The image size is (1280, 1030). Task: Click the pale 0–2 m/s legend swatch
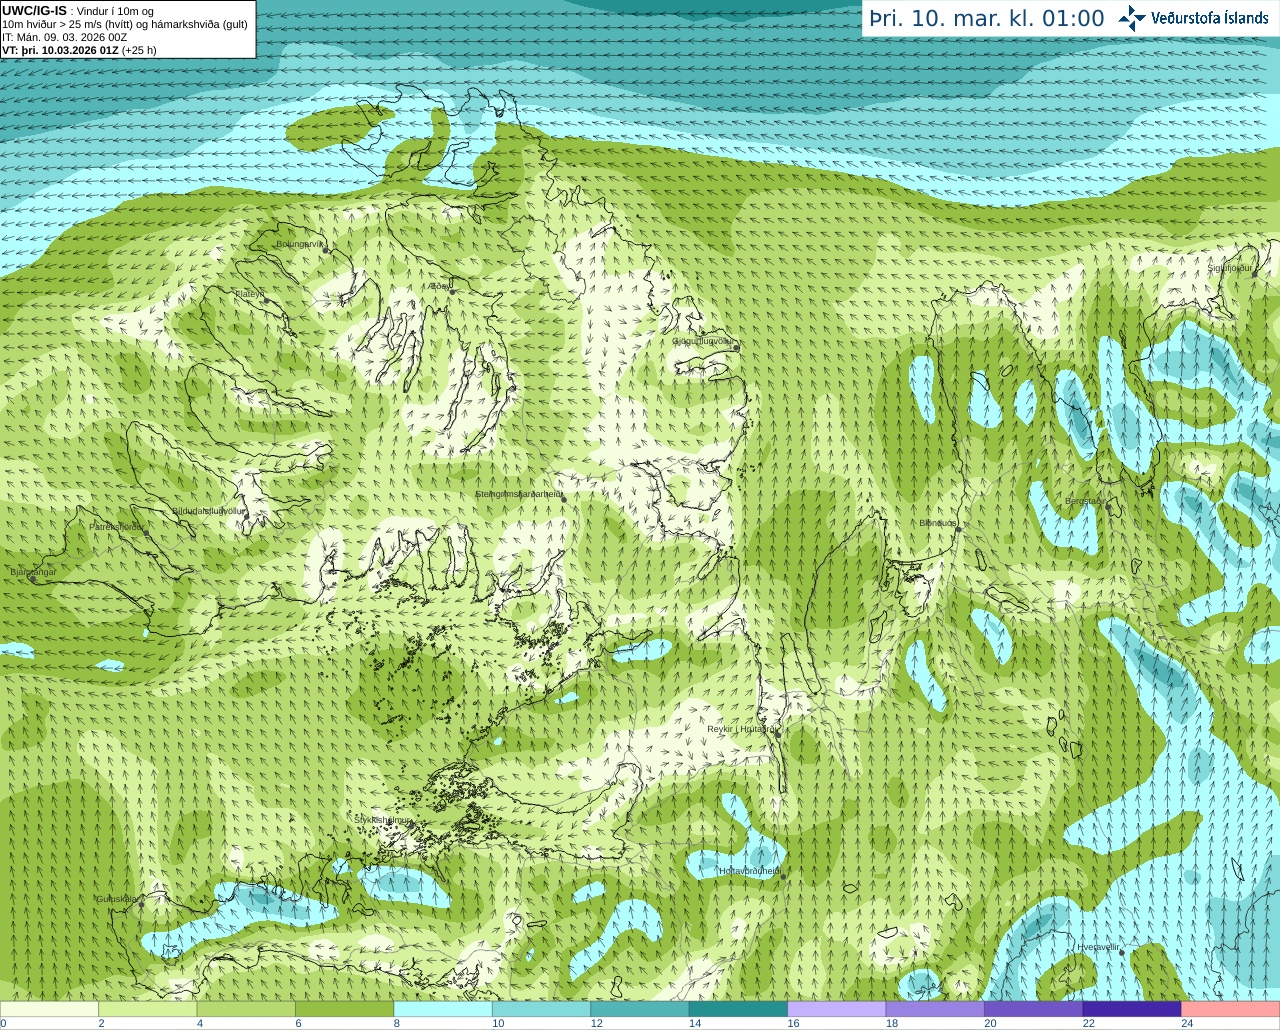(x=49, y=1009)
